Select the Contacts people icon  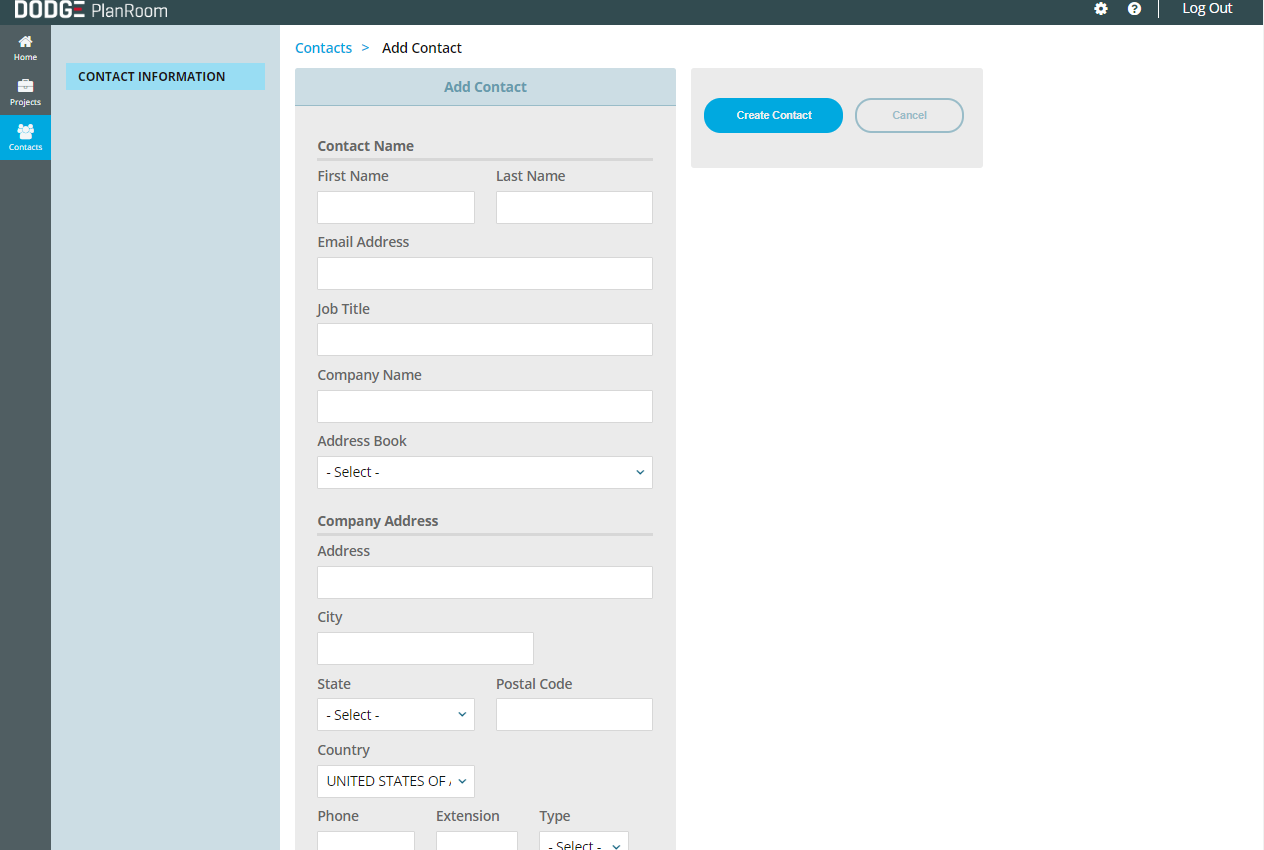(25, 131)
